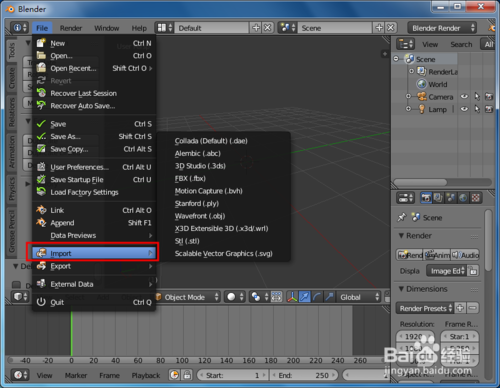The height and width of the screenshot is (388, 500).
Task: Expand the Camera outliner item
Action: pyautogui.click(x=408, y=97)
